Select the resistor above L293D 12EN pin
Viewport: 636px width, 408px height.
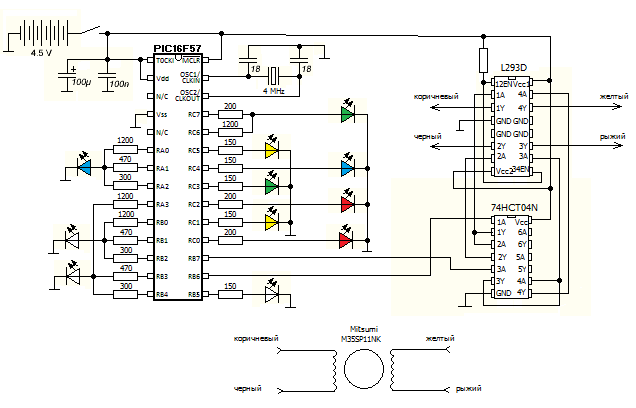click(483, 60)
